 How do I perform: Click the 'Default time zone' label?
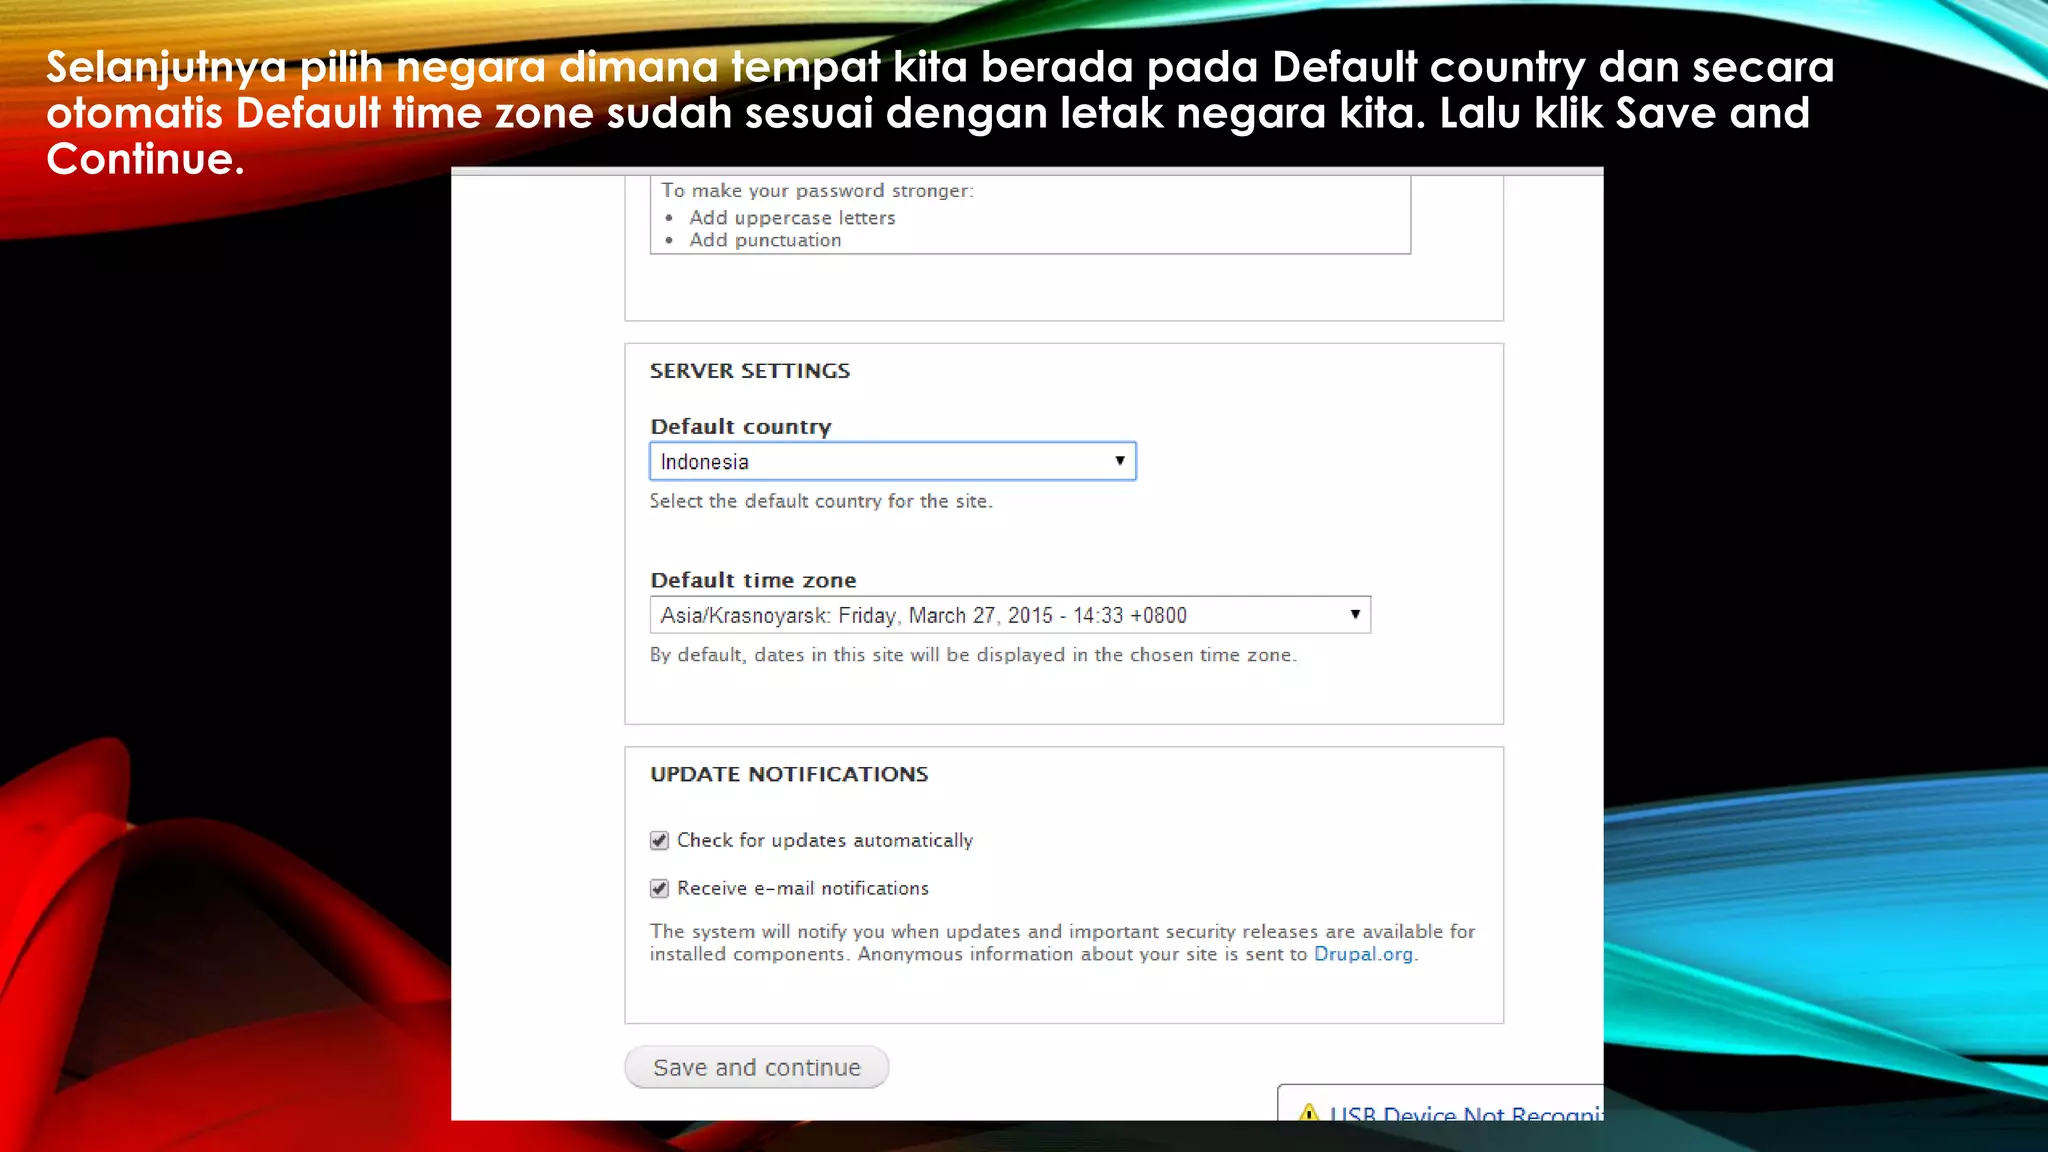pos(753,580)
